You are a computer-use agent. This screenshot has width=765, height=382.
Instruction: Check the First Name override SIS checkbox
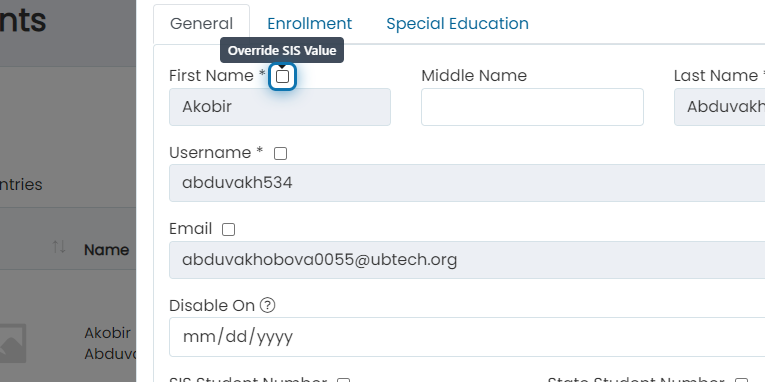click(x=282, y=77)
